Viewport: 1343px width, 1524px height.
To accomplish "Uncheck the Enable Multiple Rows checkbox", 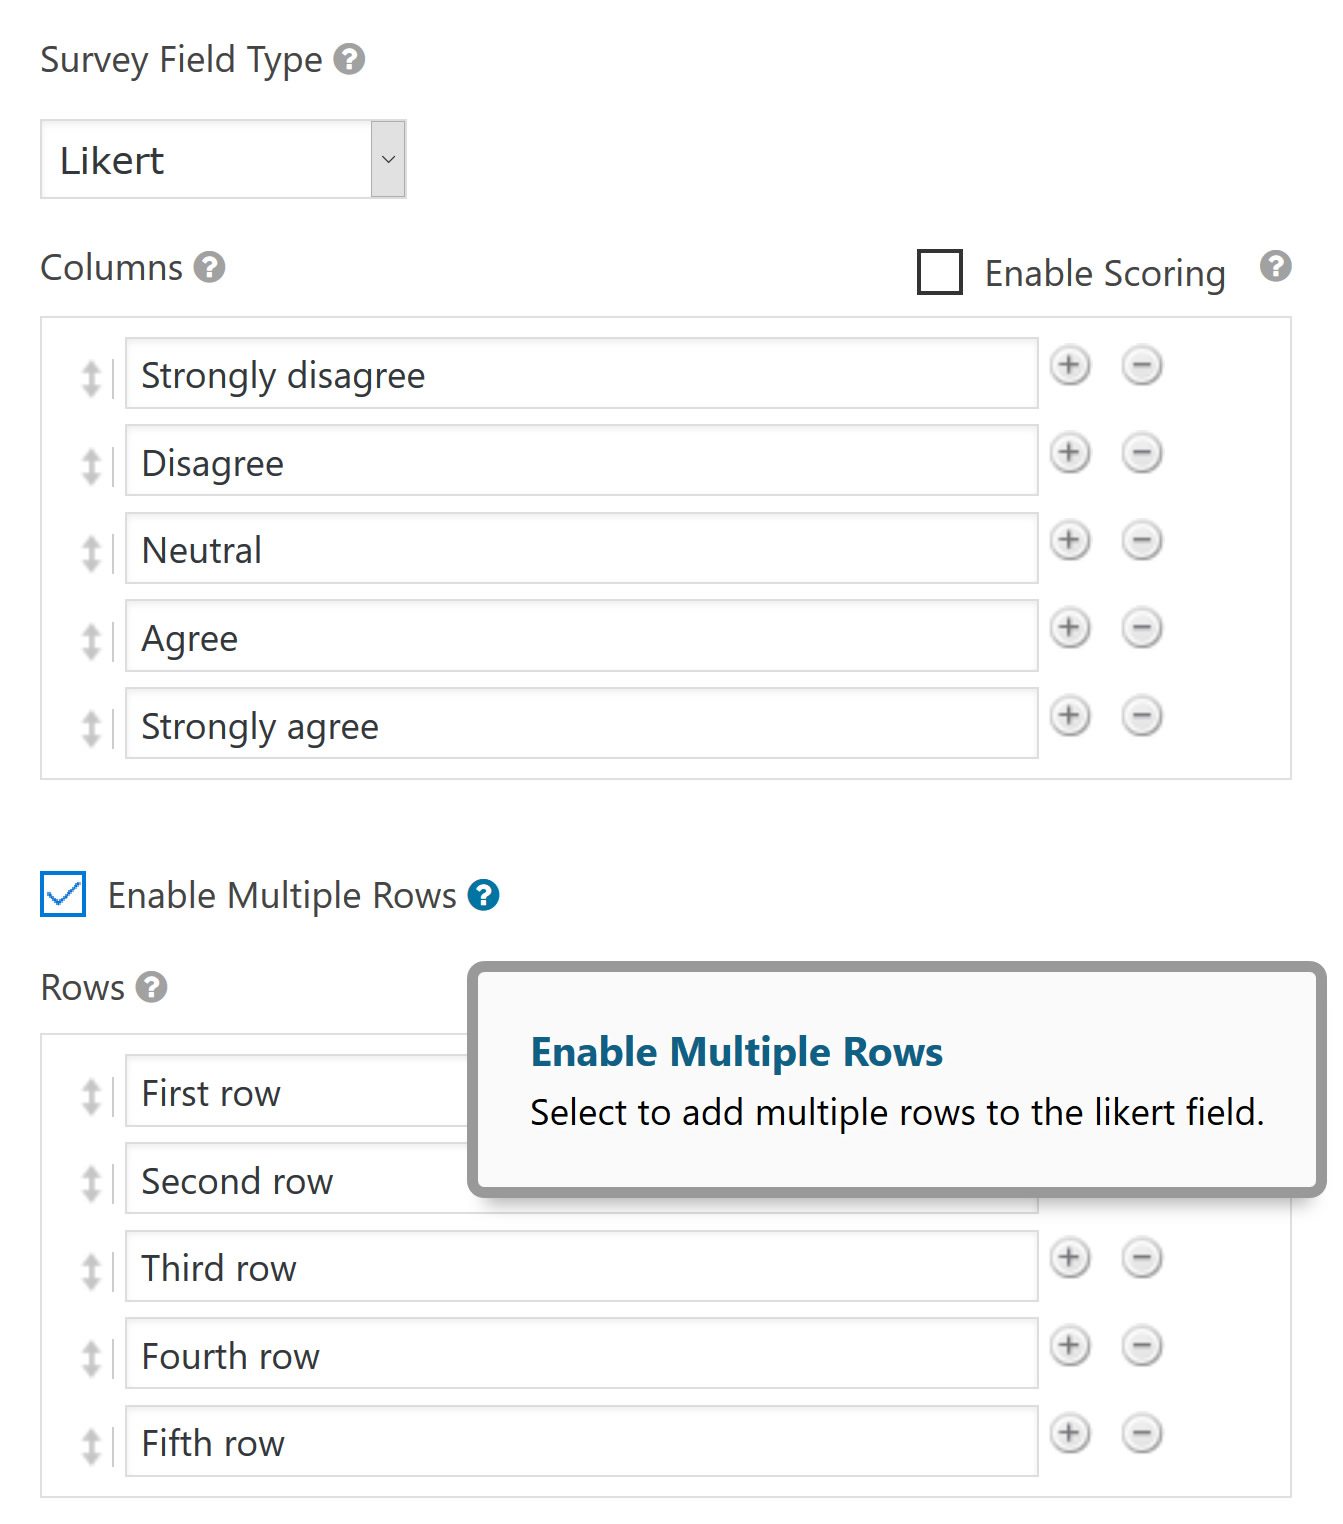I will pyautogui.click(x=62, y=895).
